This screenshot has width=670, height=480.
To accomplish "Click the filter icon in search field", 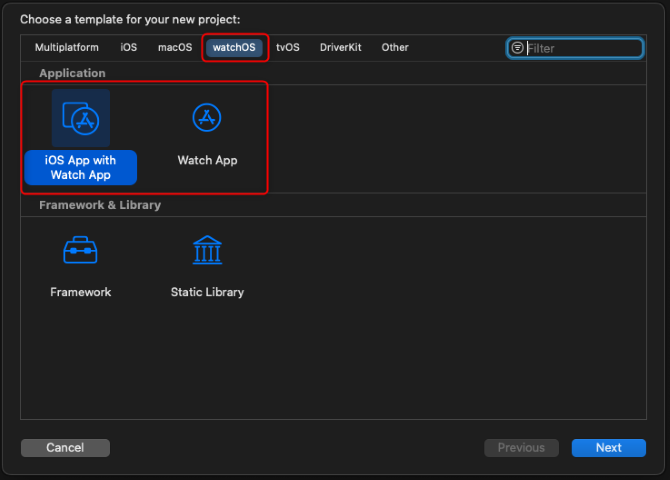I will tap(517, 48).
